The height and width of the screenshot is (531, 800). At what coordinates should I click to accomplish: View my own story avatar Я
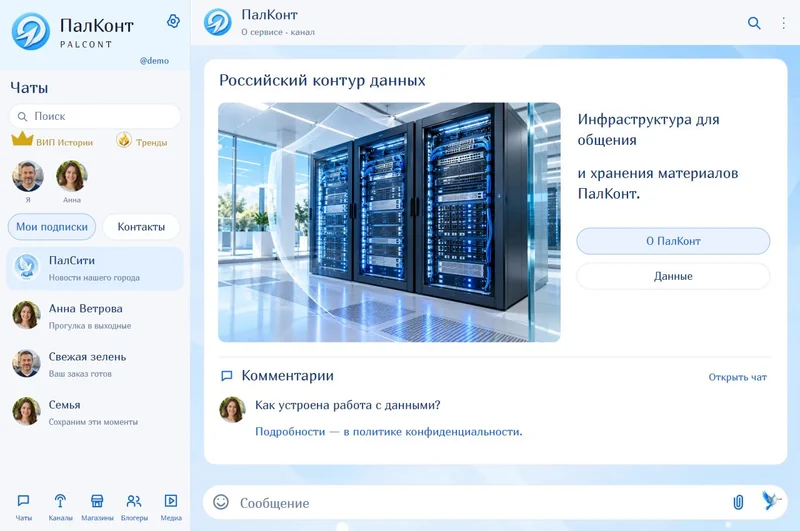(x=28, y=176)
